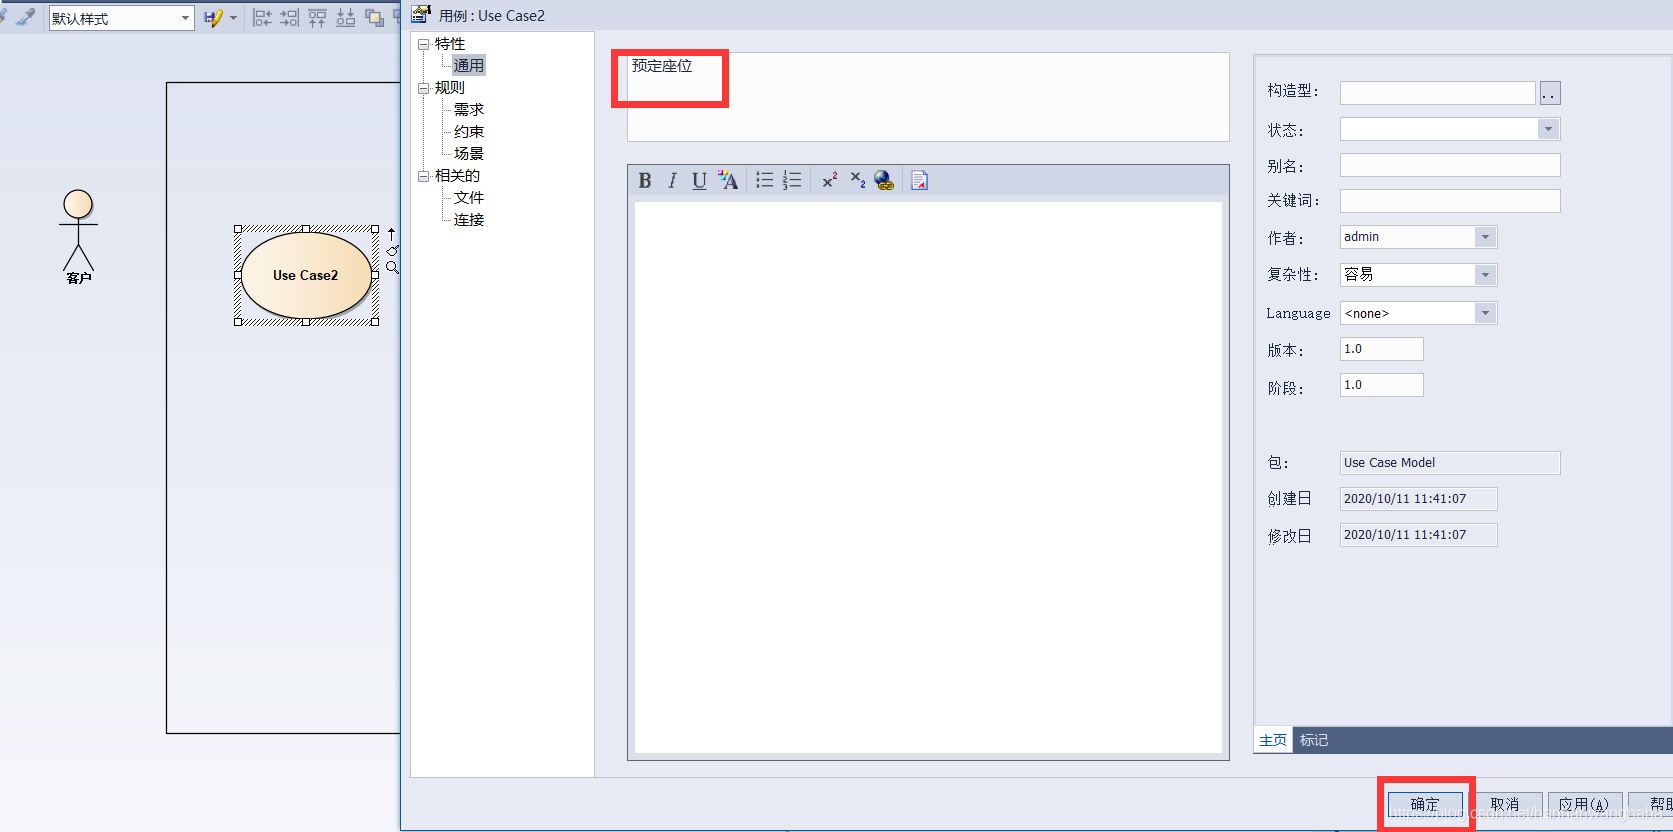Click the 应用(A) button
The height and width of the screenshot is (832, 1673).
(x=1584, y=804)
